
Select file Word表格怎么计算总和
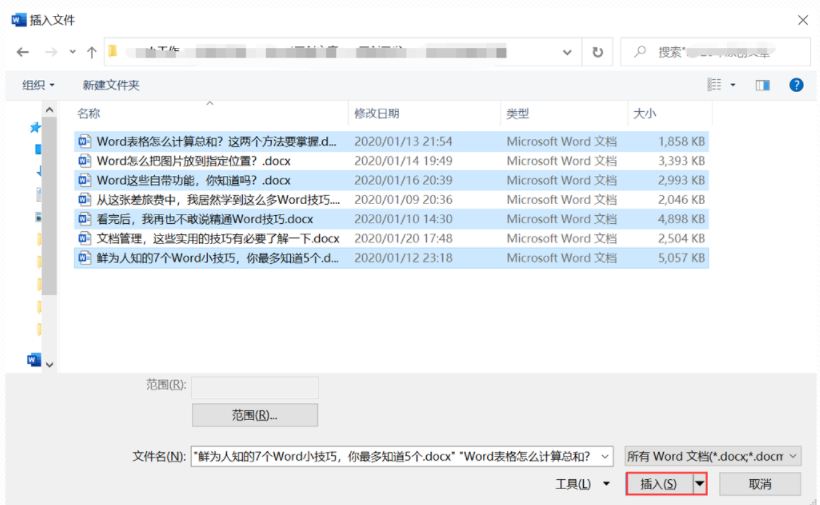click(x=391, y=141)
